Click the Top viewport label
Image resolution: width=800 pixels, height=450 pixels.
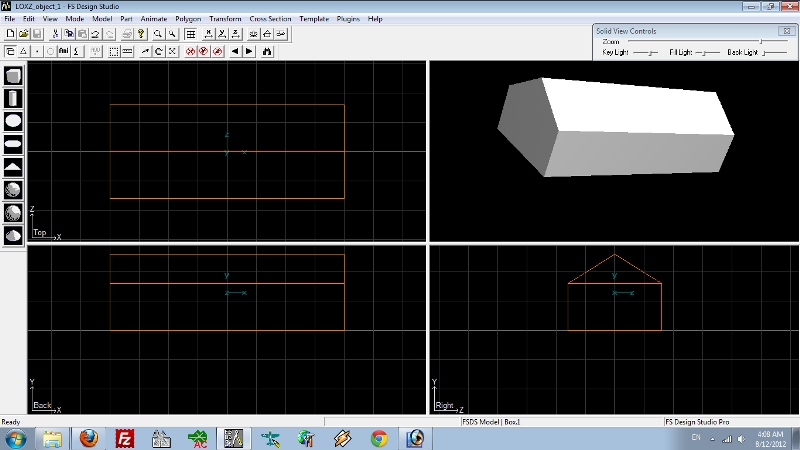coord(40,233)
